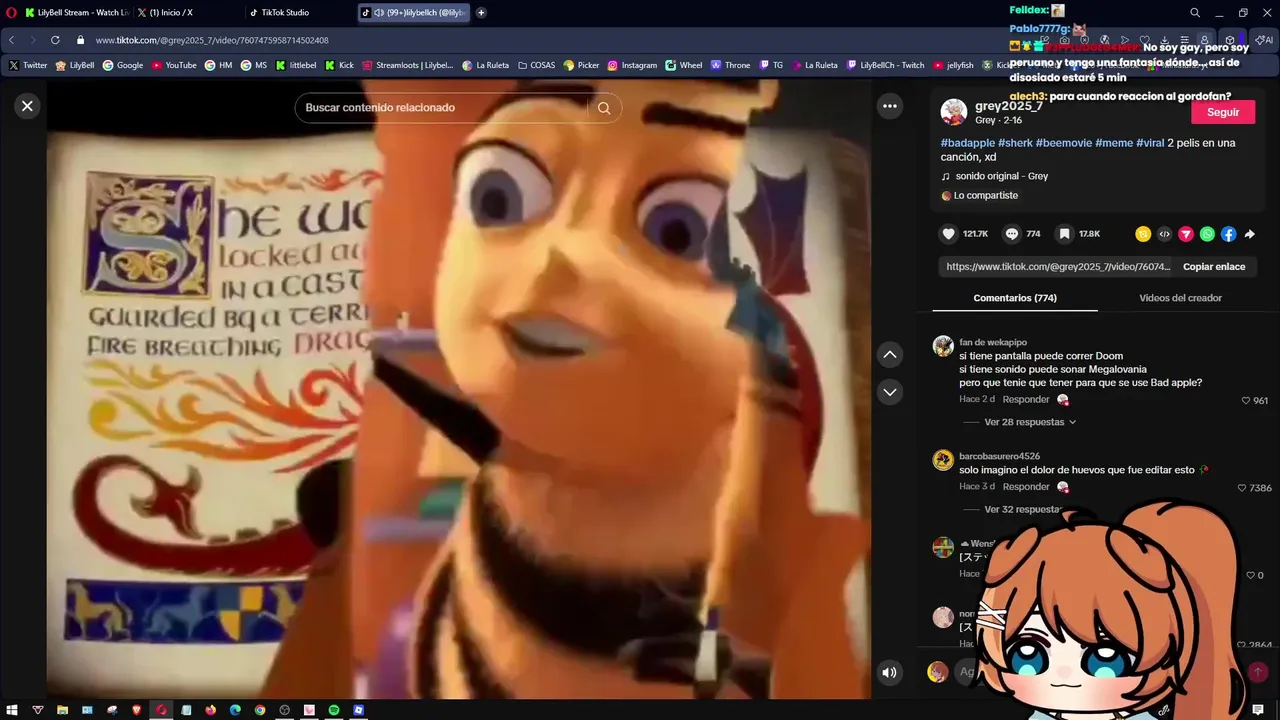Open Brave browser from taskbar
The image size is (1280, 720).
[137, 710]
